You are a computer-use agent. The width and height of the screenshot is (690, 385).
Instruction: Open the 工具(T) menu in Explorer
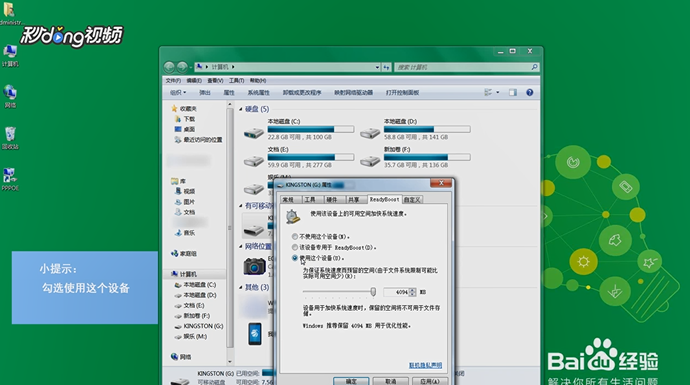coord(236,81)
